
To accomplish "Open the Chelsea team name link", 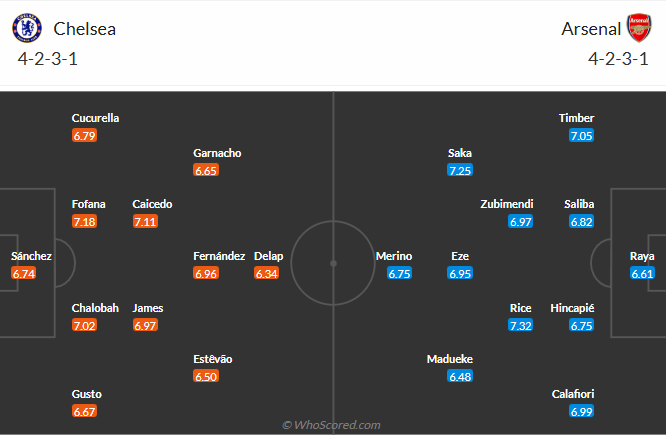I will [85, 29].
